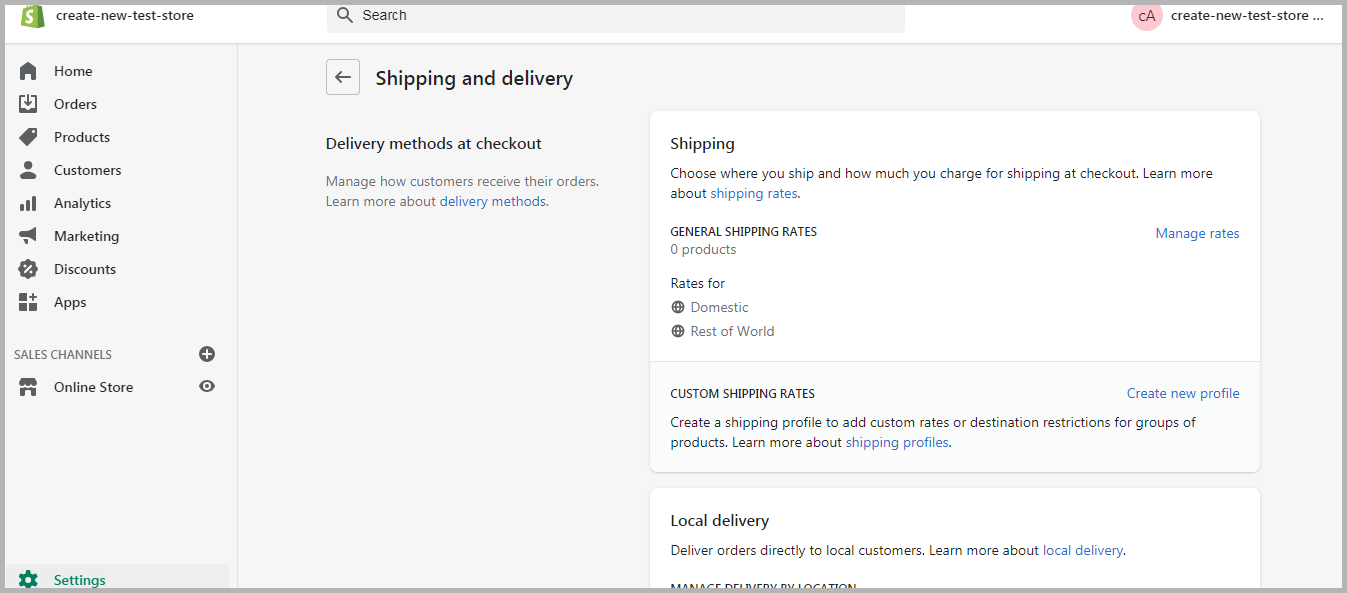Follow the shipping profiles link
This screenshot has height=593, width=1347.
897,442
